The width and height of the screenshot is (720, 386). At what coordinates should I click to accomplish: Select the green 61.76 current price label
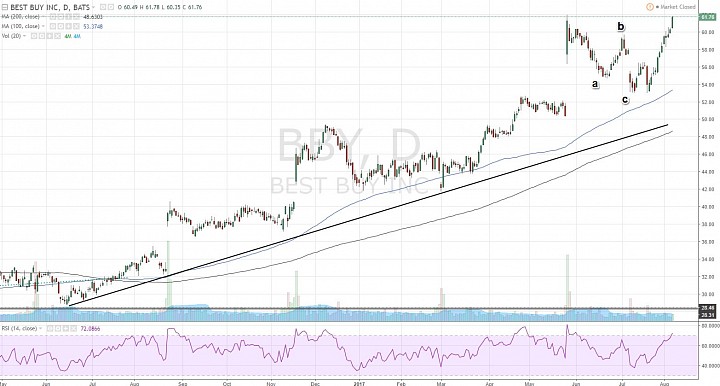[706, 17]
